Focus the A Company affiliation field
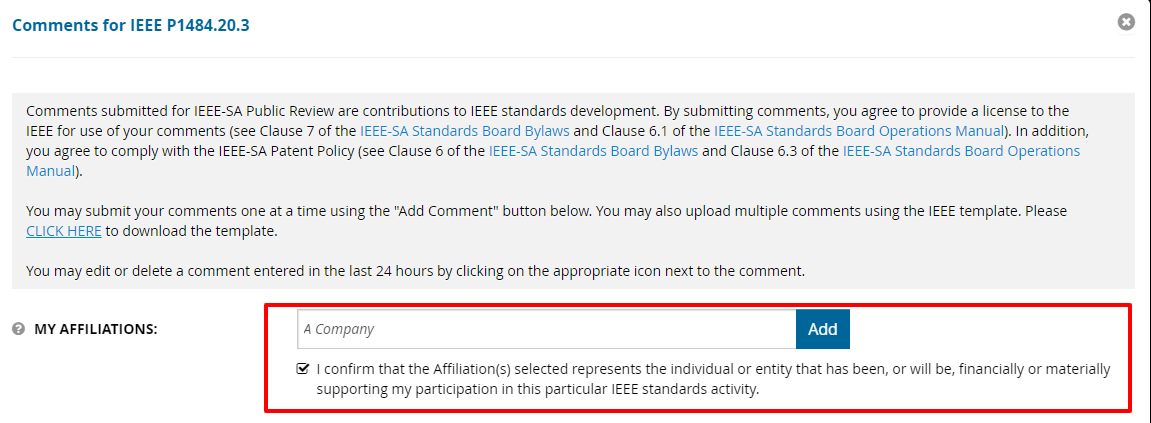The image size is (1151, 423). pyautogui.click(x=546, y=329)
